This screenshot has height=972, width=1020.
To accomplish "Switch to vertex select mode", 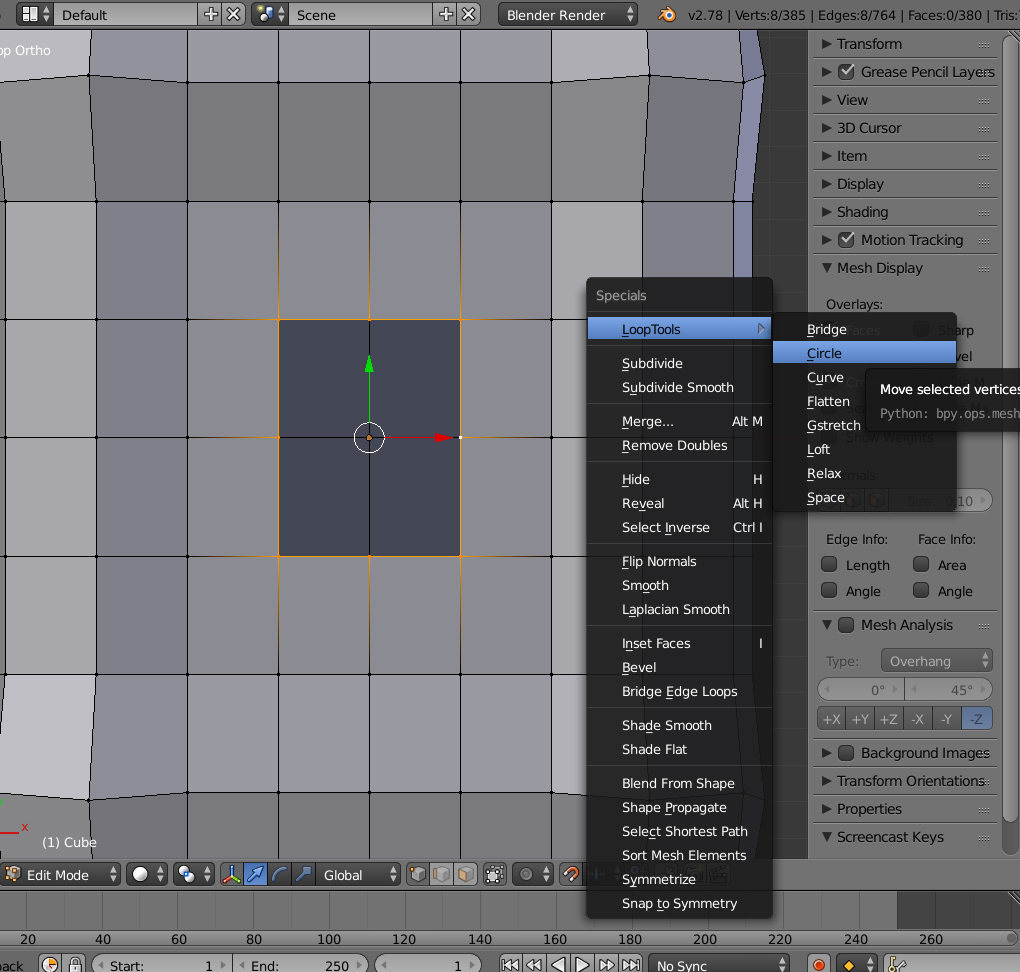I will [418, 875].
